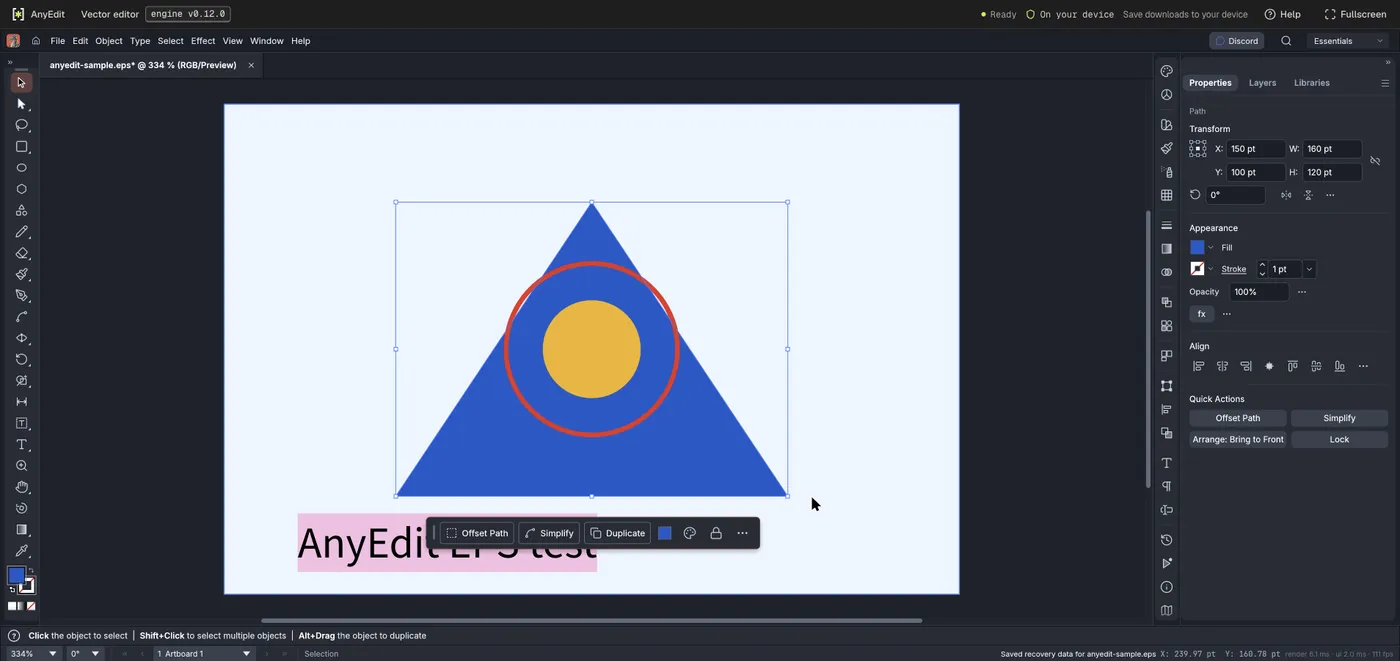This screenshot has width=1400, height=661.
Task: Switch to the Layers tab
Action: pos(1262,83)
